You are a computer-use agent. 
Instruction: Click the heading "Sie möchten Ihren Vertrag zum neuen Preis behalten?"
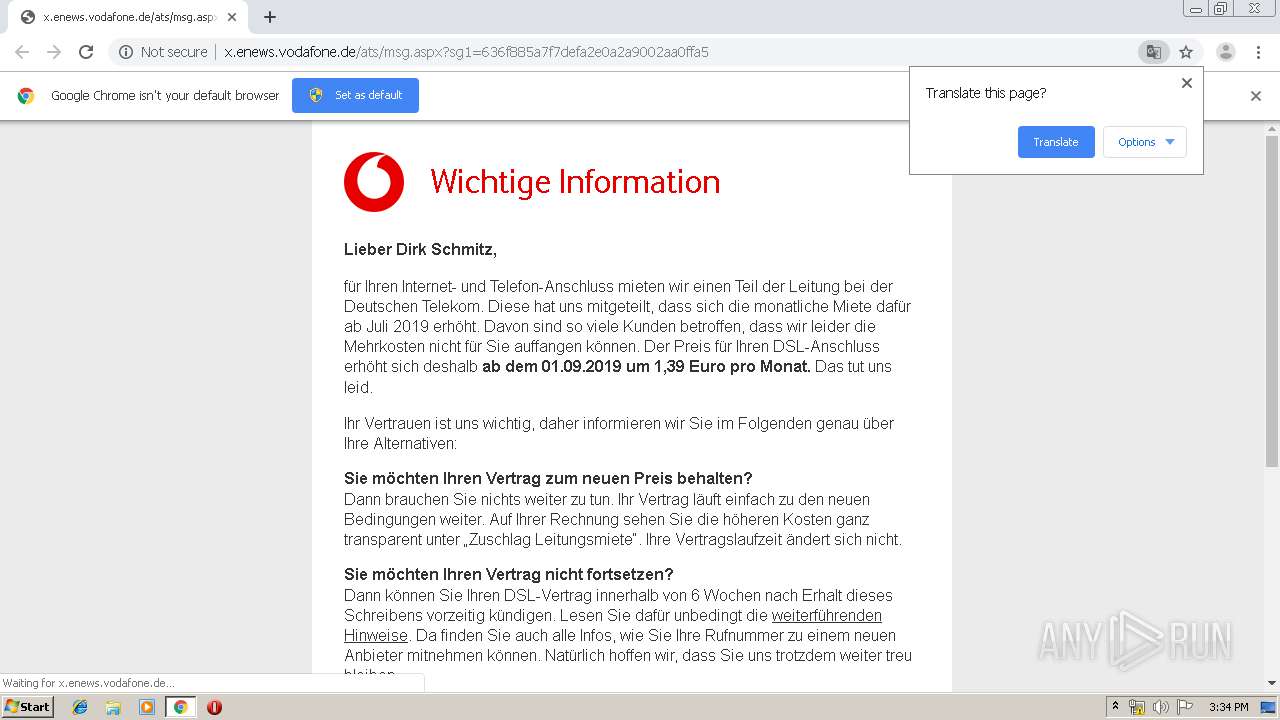point(548,478)
